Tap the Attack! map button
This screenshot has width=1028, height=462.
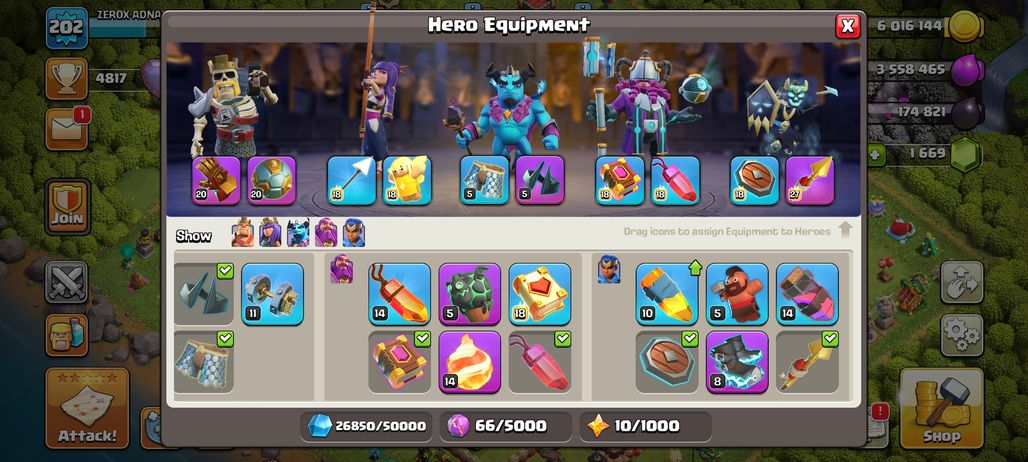tap(87, 408)
